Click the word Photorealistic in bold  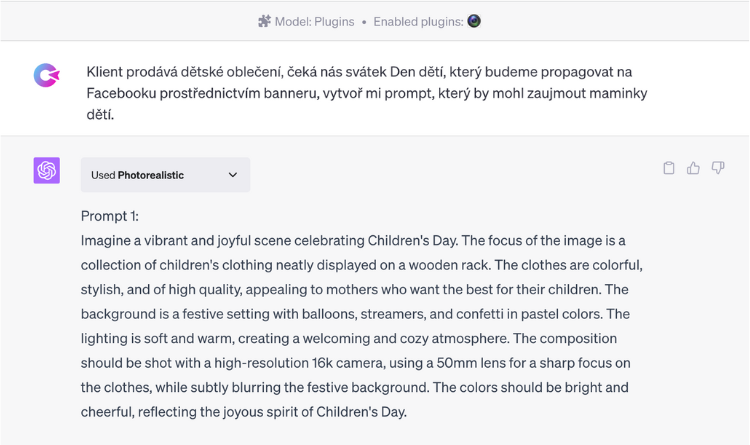pos(151,175)
